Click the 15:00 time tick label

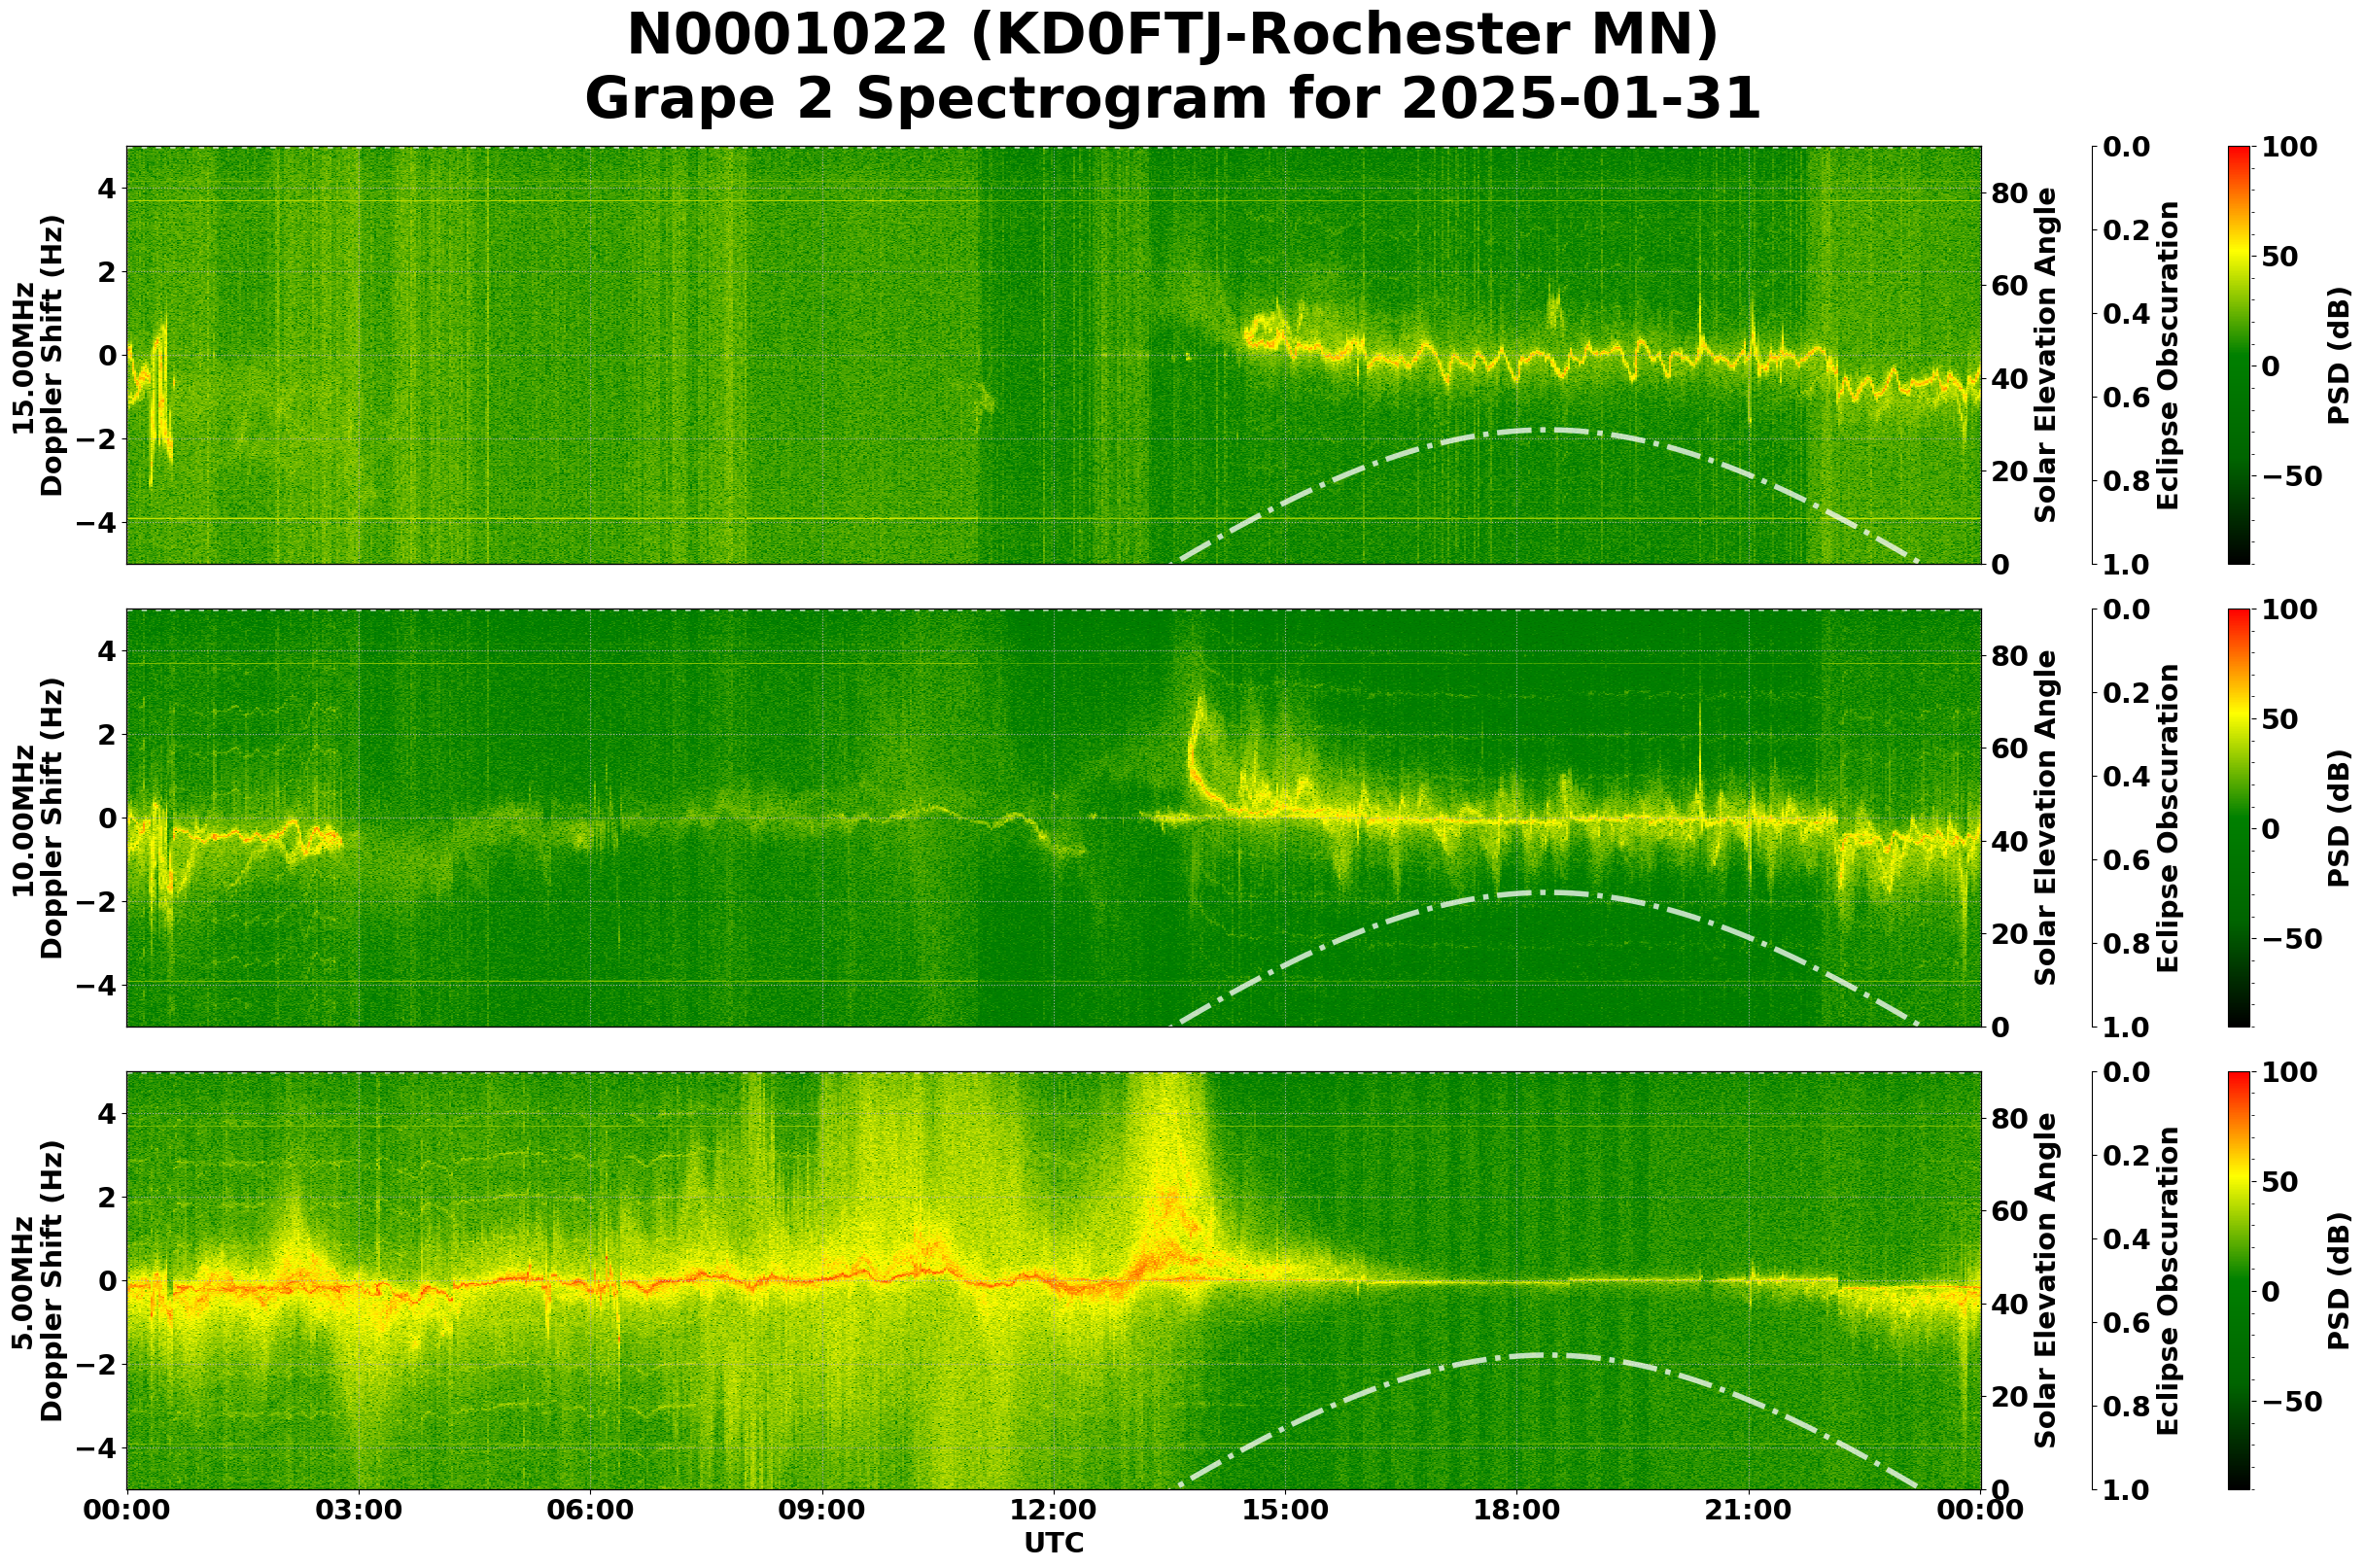tap(1285, 1510)
